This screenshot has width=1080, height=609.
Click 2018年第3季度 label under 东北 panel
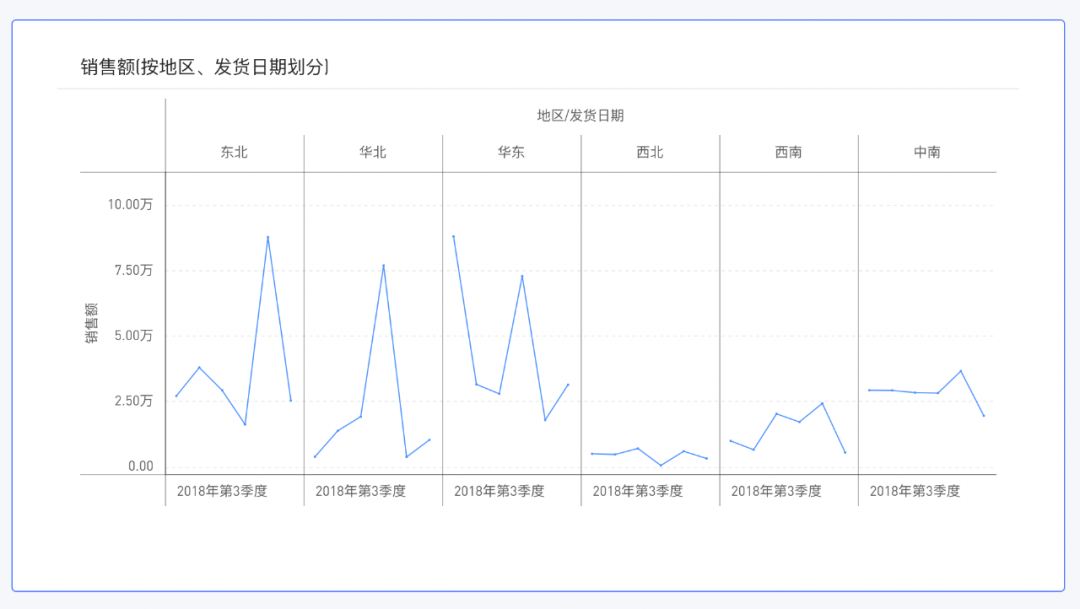222,491
